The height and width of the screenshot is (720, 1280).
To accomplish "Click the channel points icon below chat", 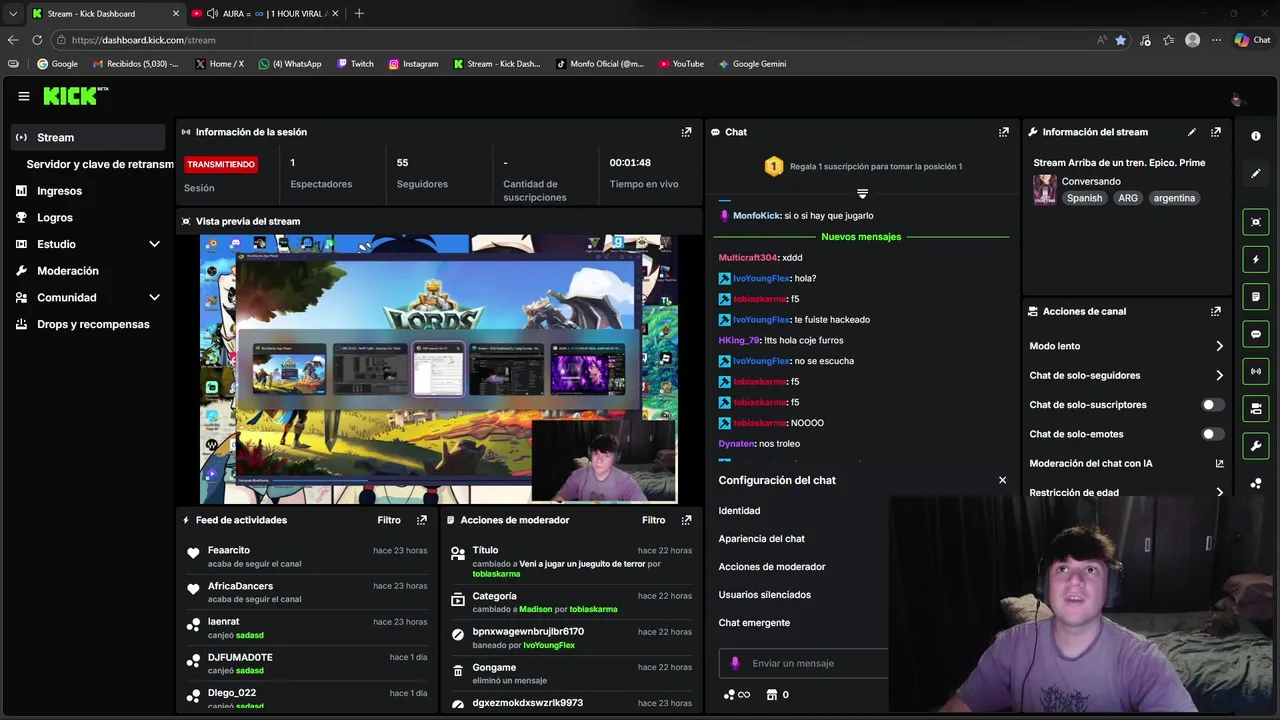I will pyautogui.click(x=736, y=695).
